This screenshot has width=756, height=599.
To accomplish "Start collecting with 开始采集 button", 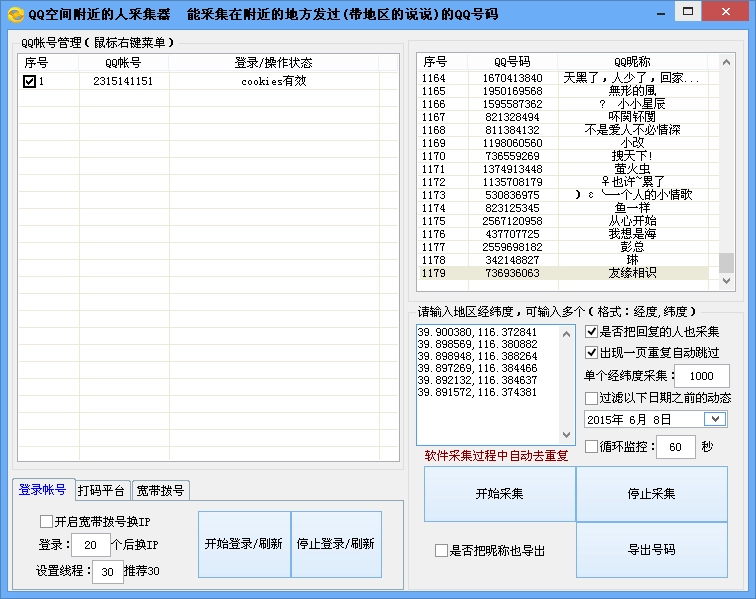I will pos(500,494).
